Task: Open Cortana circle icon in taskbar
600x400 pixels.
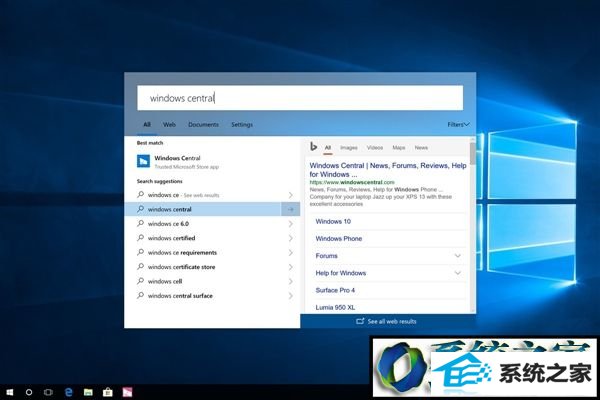Action: click(x=29, y=392)
